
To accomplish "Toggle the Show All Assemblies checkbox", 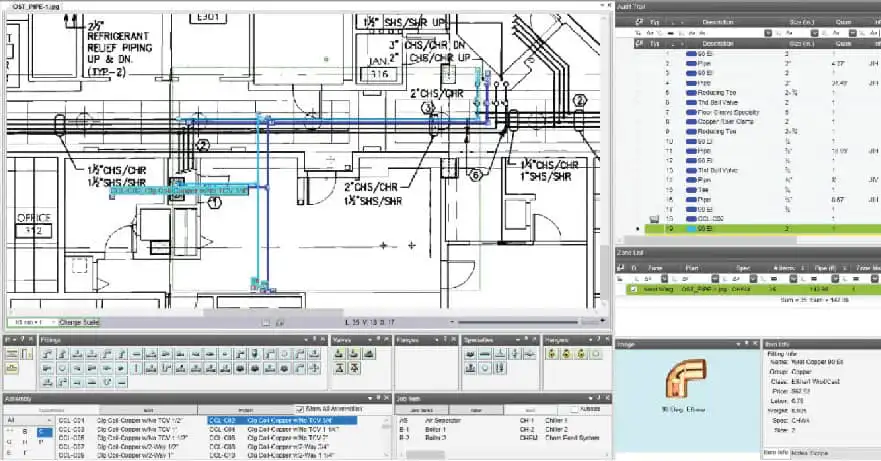I will (299, 409).
